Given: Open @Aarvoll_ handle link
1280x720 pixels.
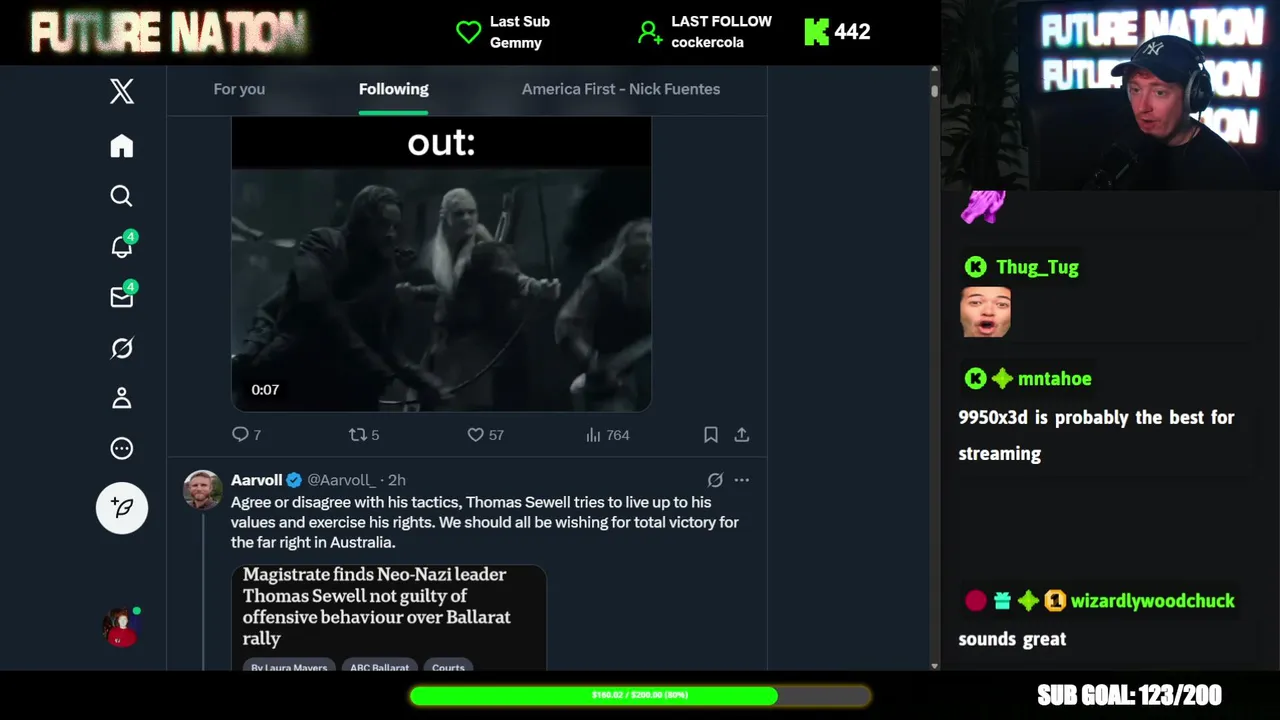Looking at the screenshot, I should (342, 480).
